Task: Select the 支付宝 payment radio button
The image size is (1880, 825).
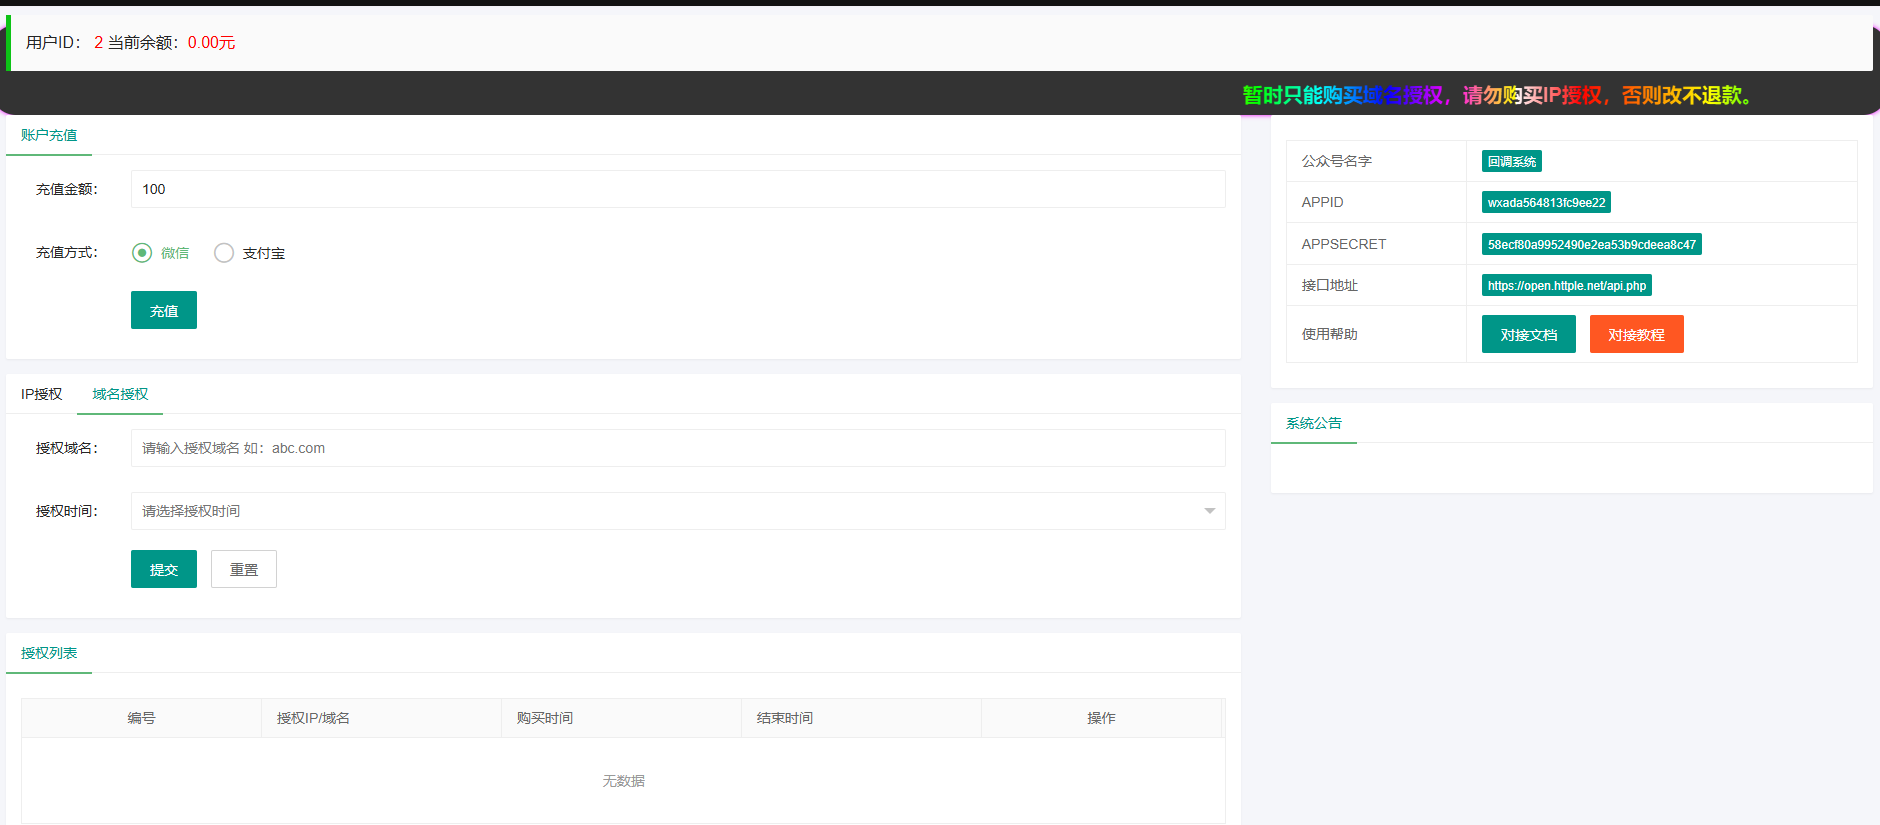Action: pos(224,253)
